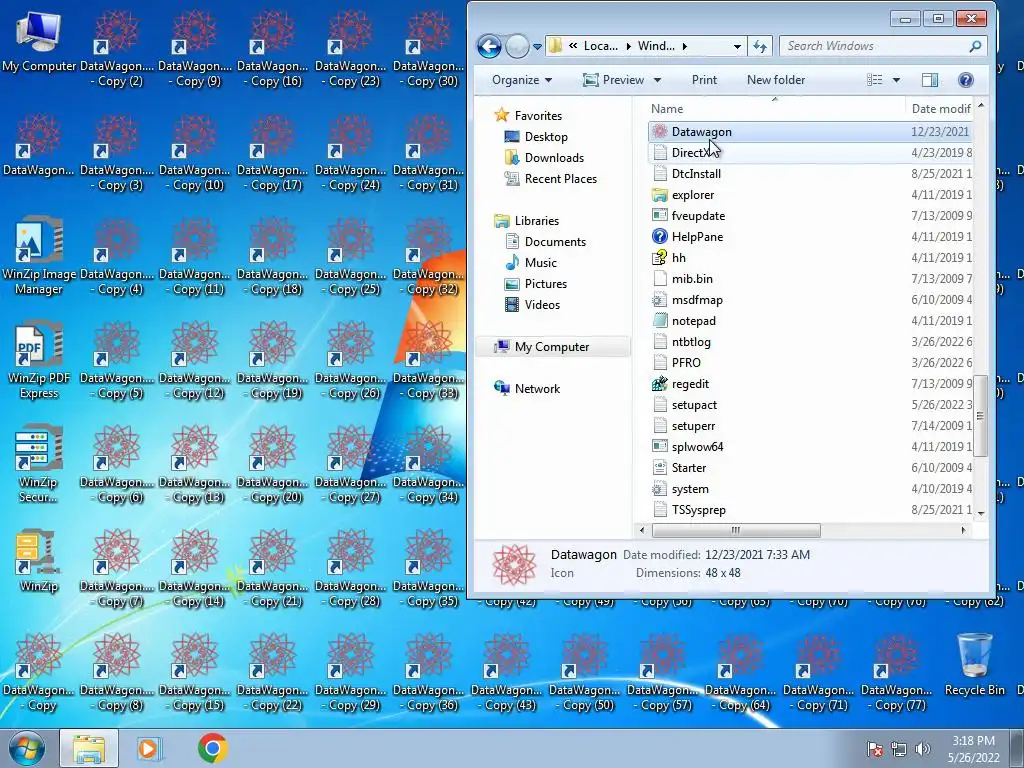Viewport: 1024px width, 768px height.
Task: Open recent pages dropdown next to Forward
Action: click(x=537, y=47)
